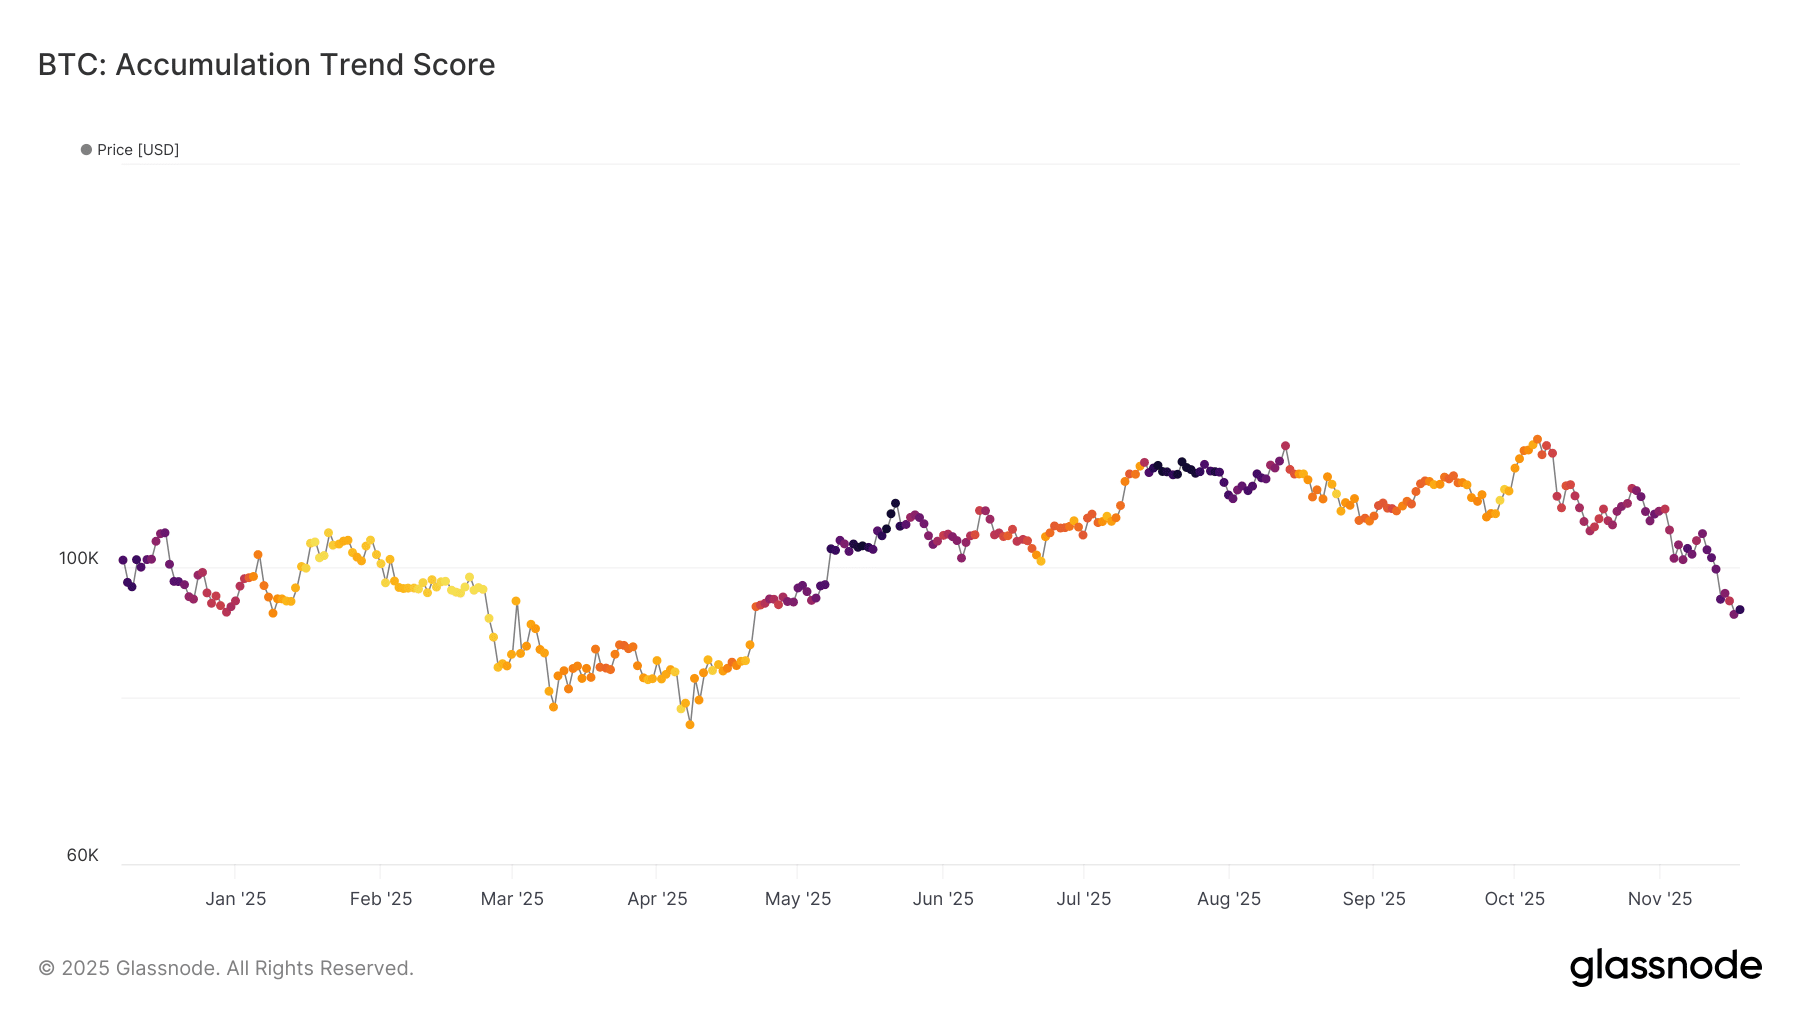The image size is (1800, 1013).
Task: Select the Oct '25 axis label
Action: 1515,899
